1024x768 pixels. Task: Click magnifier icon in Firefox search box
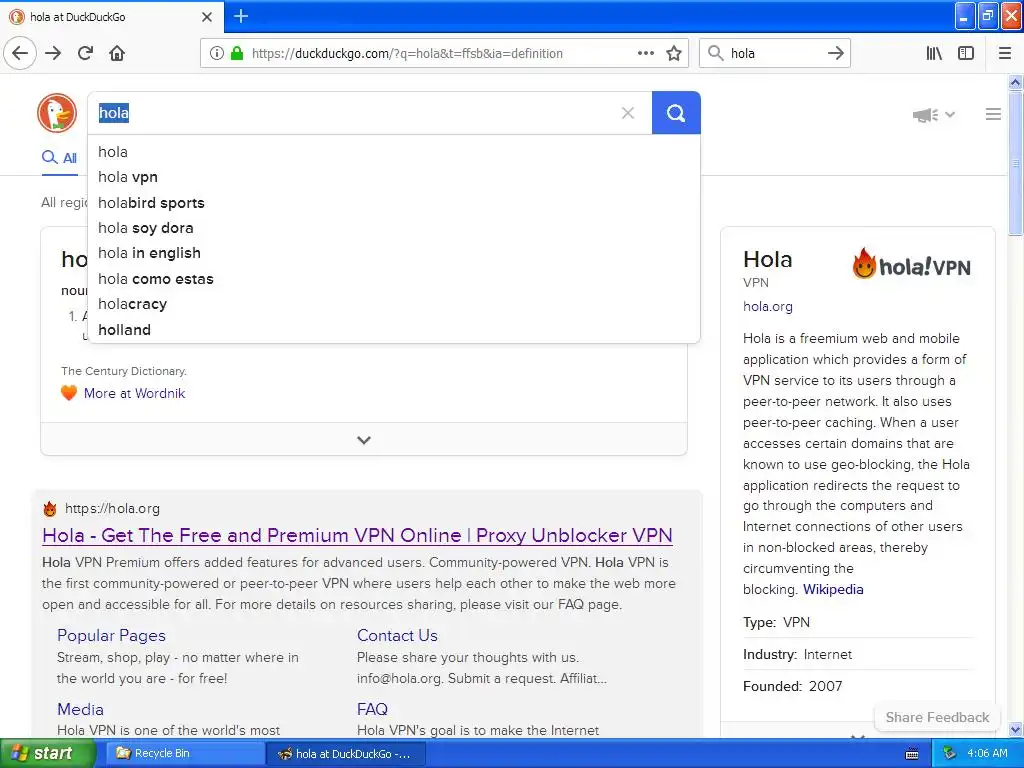[716, 53]
